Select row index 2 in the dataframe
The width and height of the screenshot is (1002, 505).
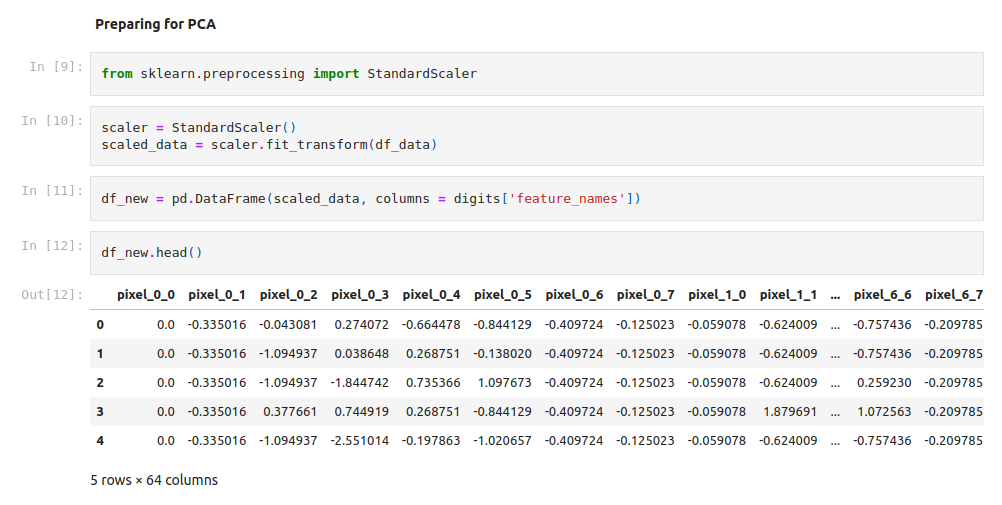pos(100,383)
